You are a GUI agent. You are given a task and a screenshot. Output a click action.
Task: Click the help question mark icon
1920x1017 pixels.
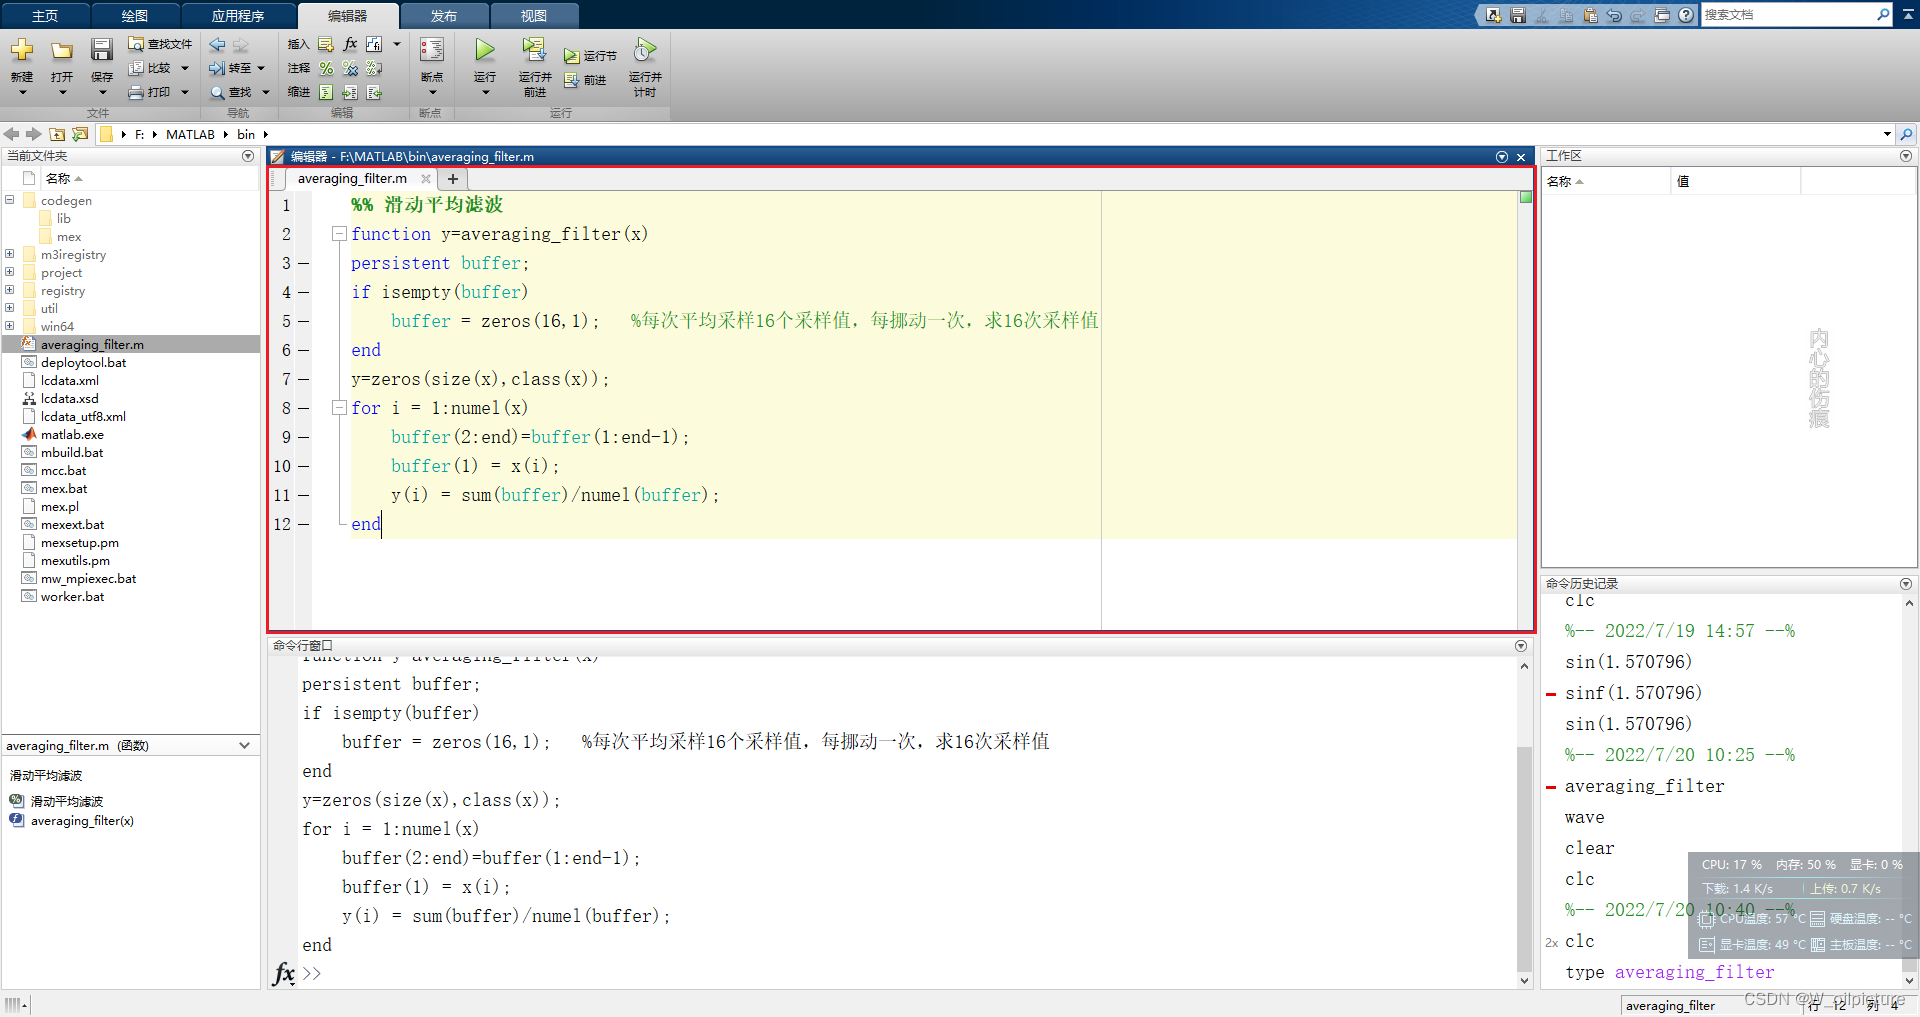1686,15
